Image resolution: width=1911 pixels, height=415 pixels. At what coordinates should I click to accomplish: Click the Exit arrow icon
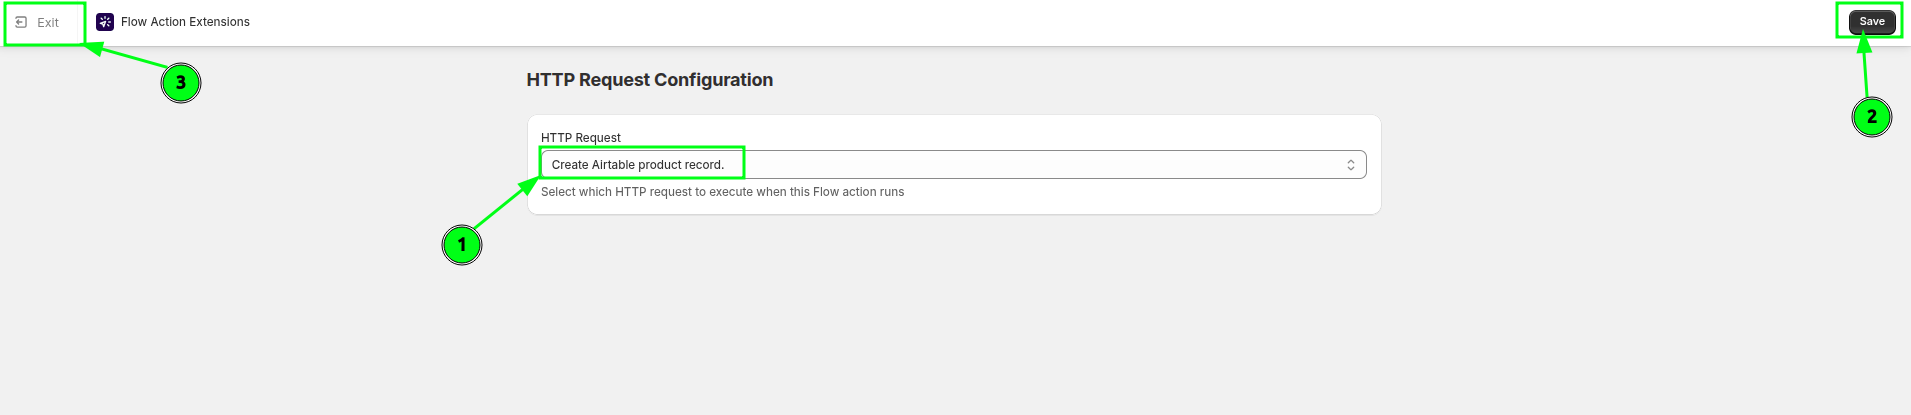click(x=21, y=22)
